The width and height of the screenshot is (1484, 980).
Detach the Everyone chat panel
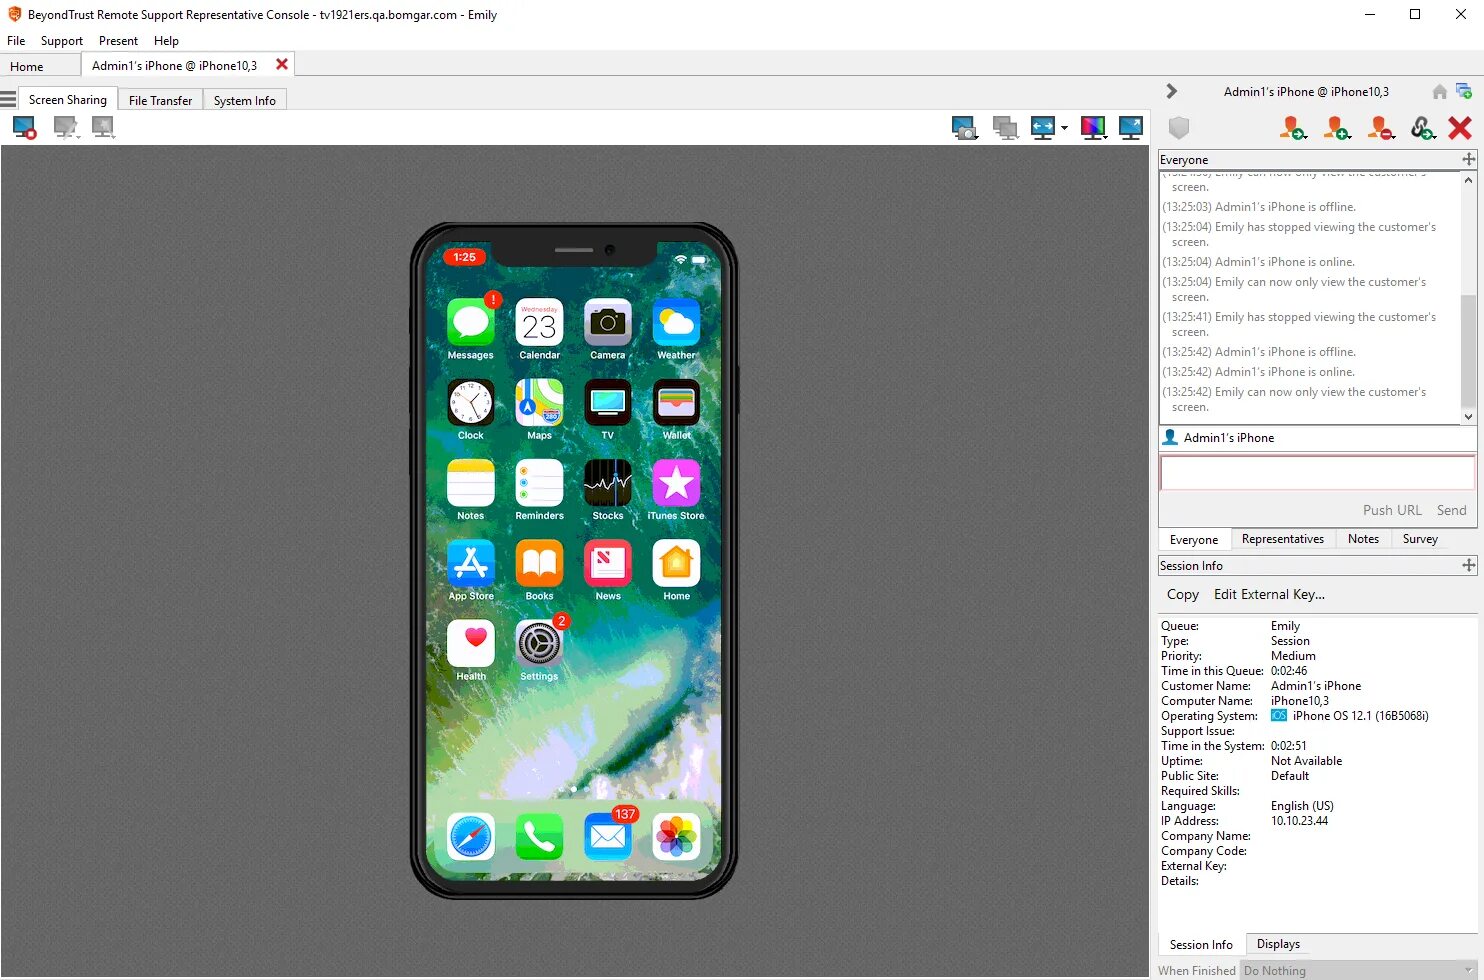coord(1469,159)
